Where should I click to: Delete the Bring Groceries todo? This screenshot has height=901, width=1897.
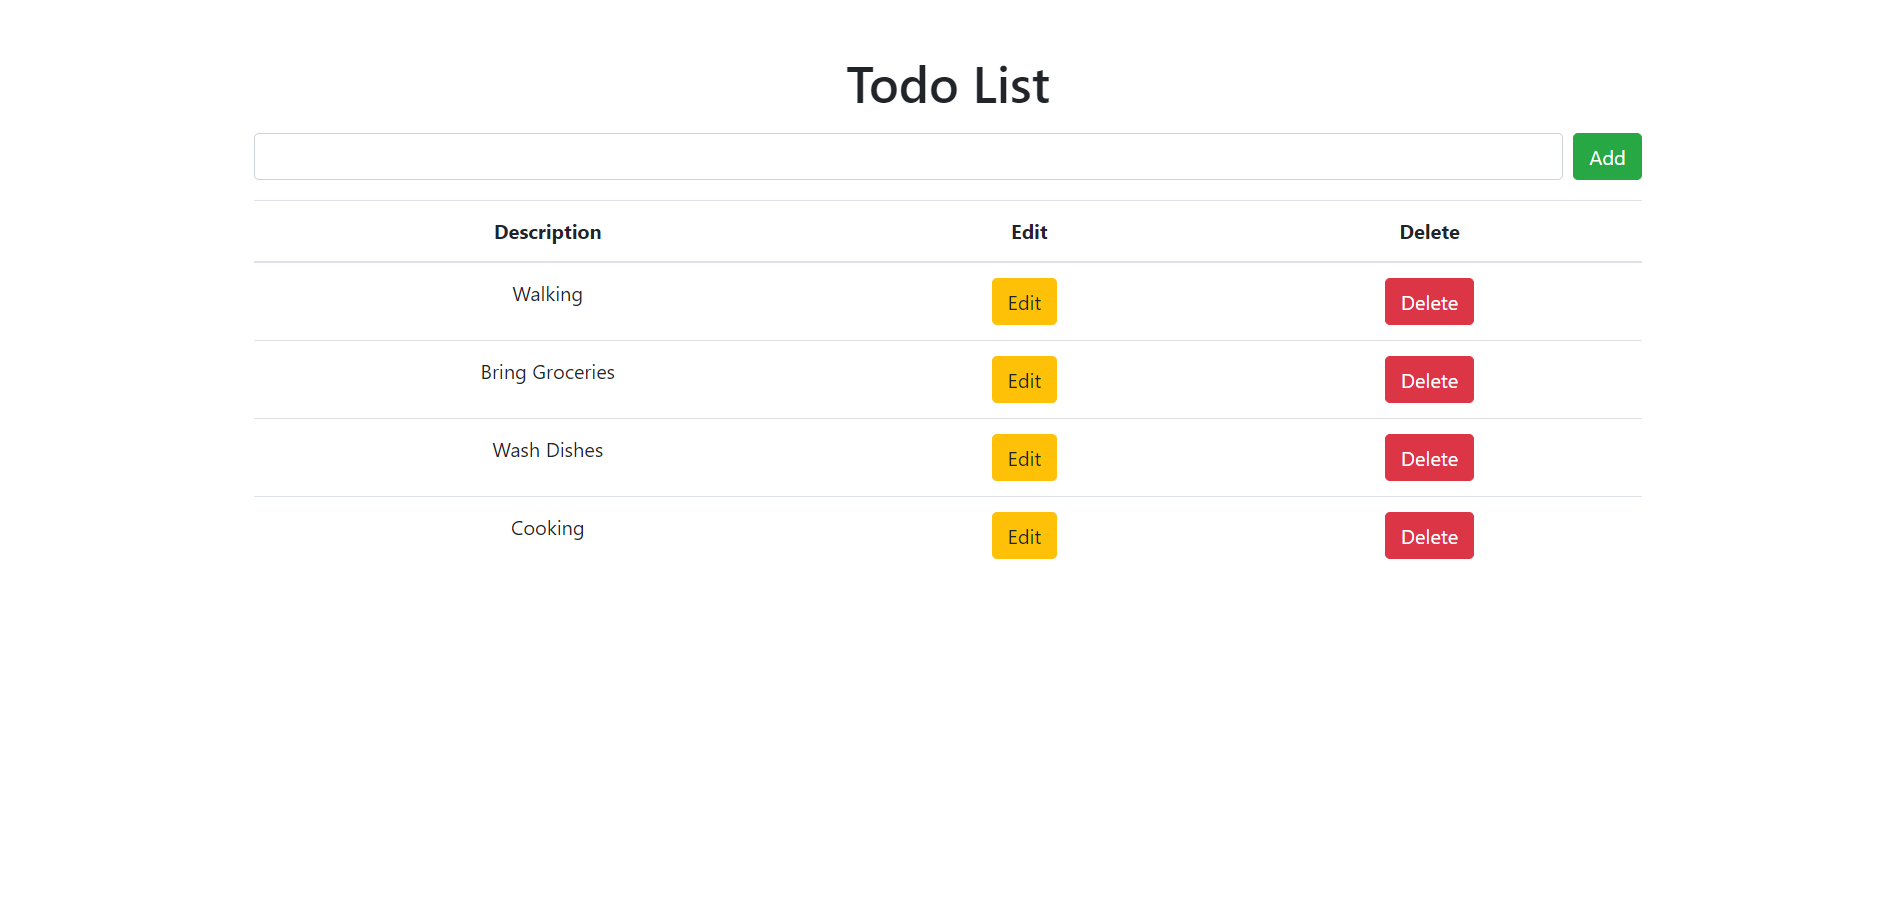coord(1428,380)
